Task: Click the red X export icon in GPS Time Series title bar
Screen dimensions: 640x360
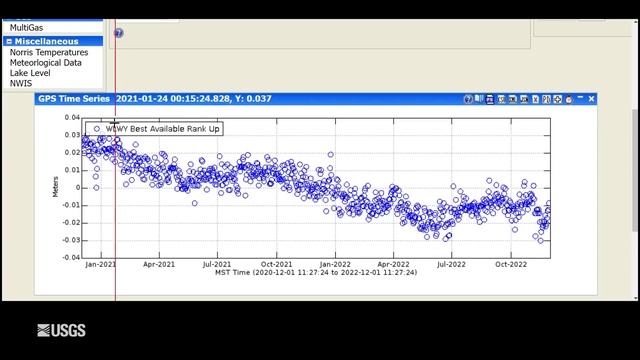Action: click(535, 99)
